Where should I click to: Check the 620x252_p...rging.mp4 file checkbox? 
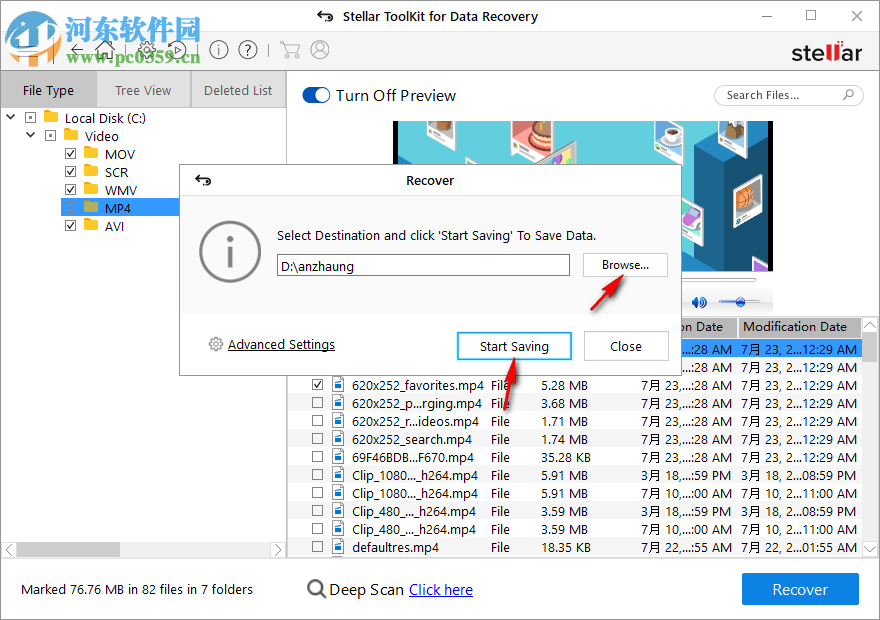(317, 403)
